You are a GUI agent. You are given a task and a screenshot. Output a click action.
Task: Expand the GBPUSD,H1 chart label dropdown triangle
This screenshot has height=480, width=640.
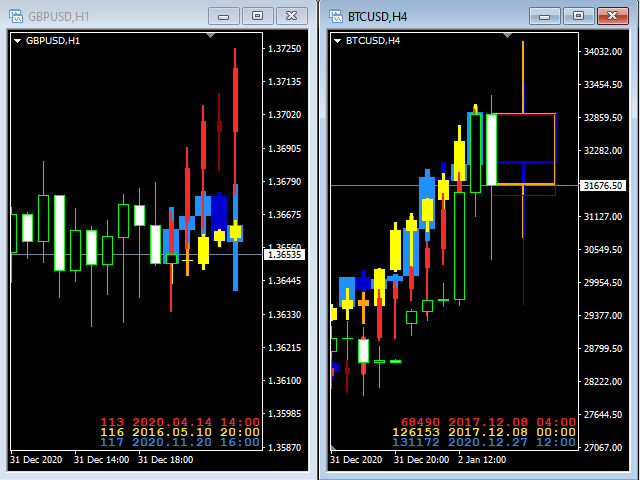pos(17,41)
